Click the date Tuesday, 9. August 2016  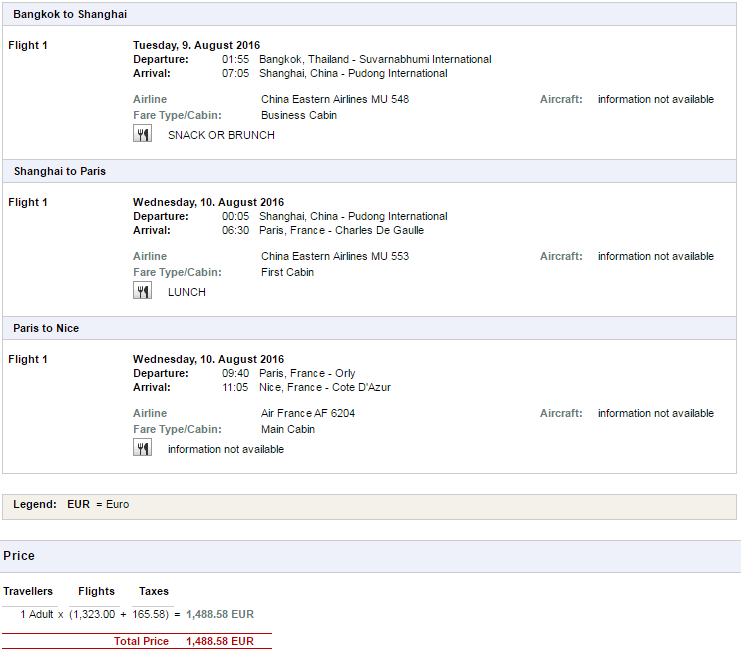click(196, 45)
